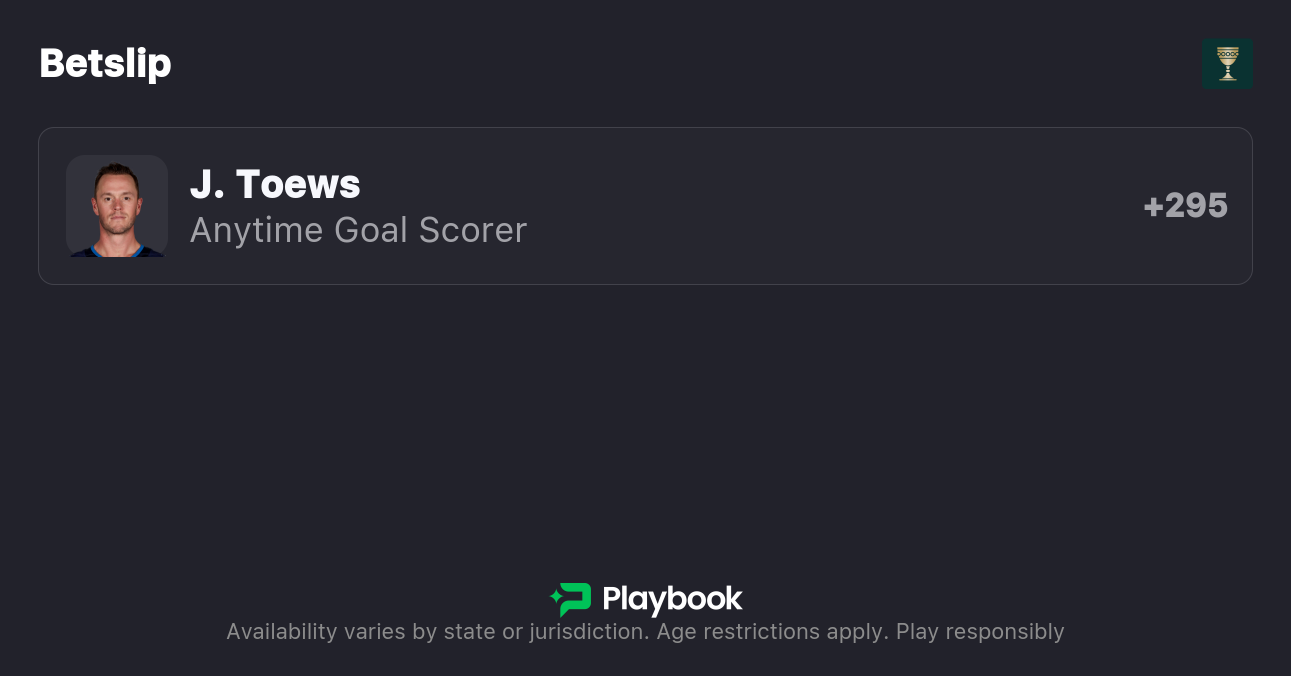Select the Anytime Goal Scorer market label
The height and width of the screenshot is (676, 1291).
pyautogui.click(x=358, y=230)
